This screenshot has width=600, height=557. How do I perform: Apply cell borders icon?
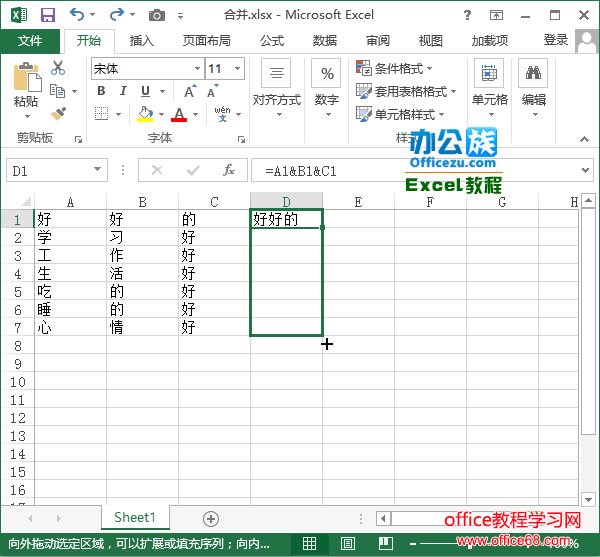(x=101, y=114)
